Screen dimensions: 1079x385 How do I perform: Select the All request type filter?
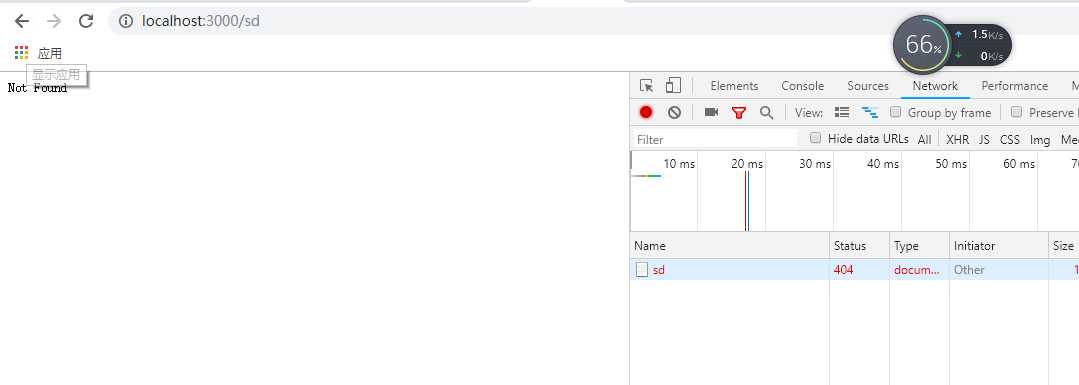click(924, 139)
